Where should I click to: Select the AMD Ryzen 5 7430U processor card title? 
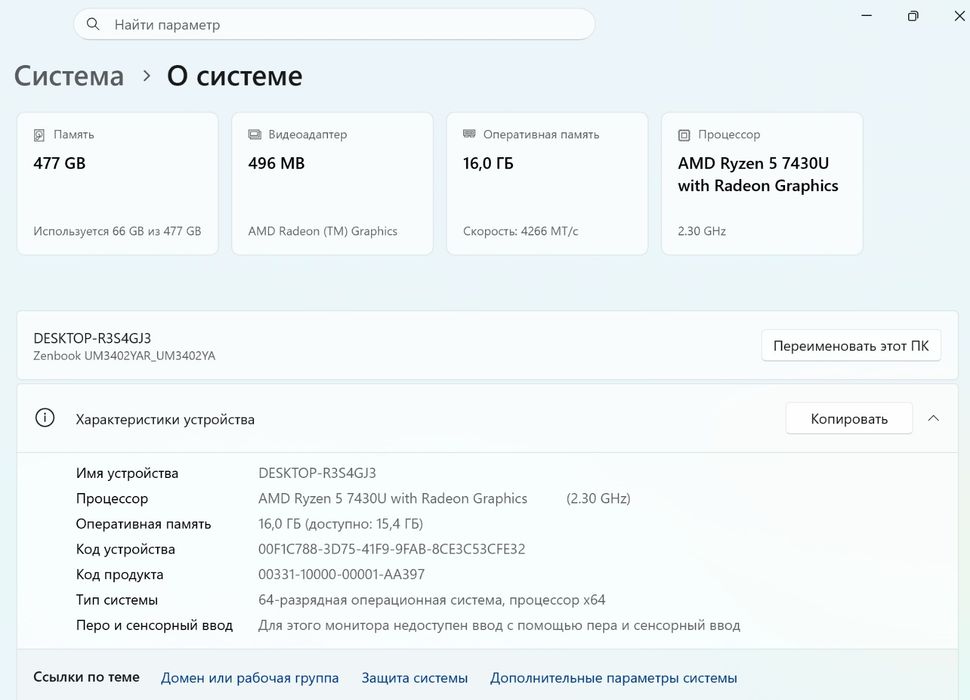coord(758,174)
